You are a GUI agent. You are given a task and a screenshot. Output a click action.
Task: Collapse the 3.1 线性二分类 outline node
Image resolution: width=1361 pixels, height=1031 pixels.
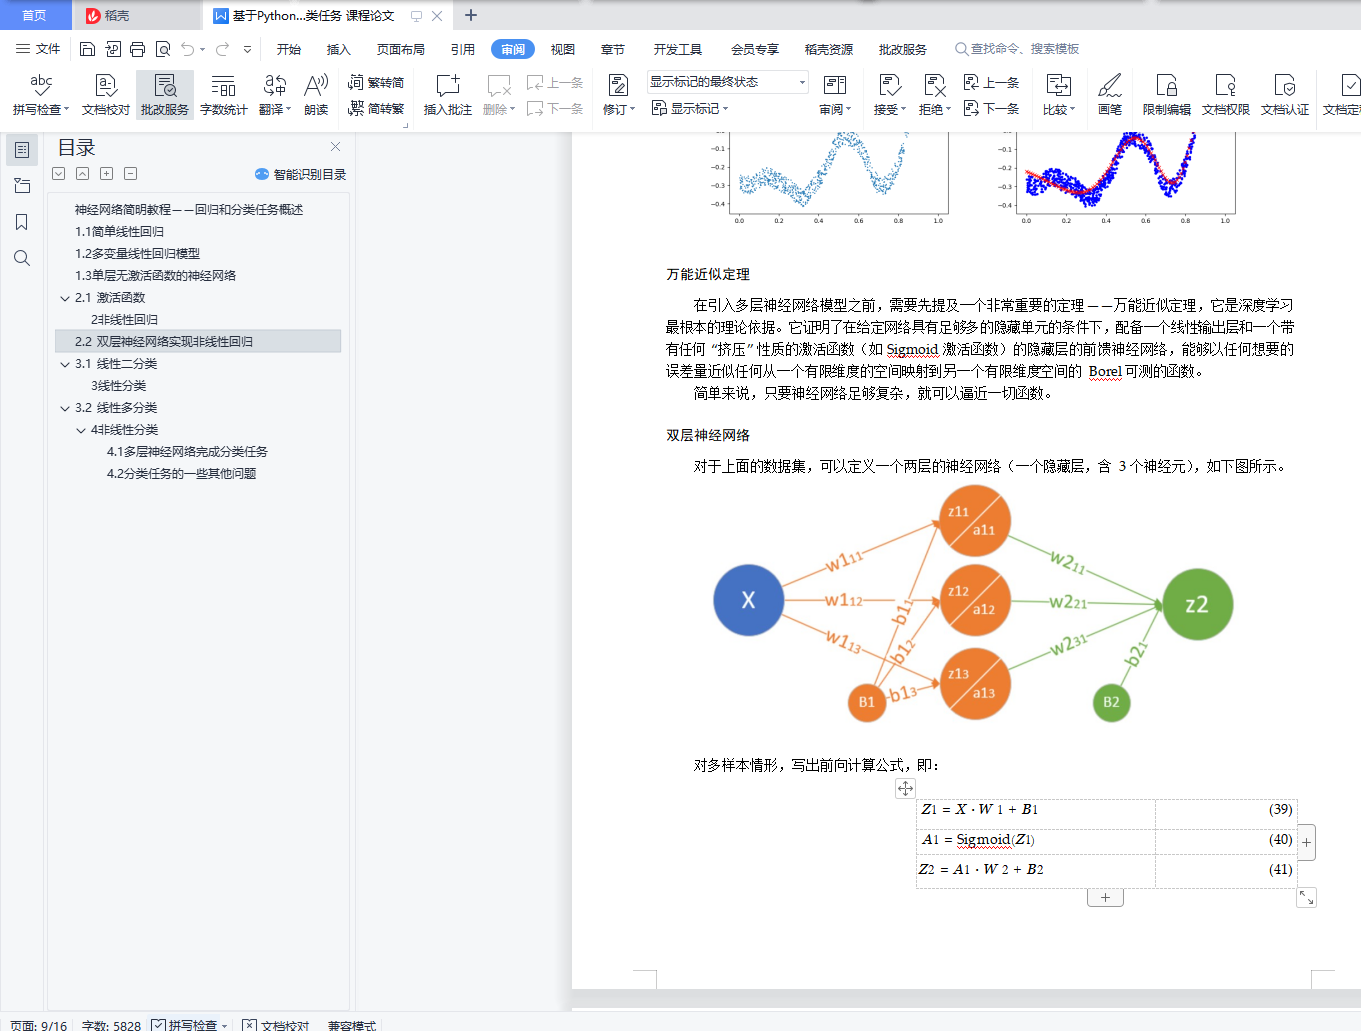(65, 364)
